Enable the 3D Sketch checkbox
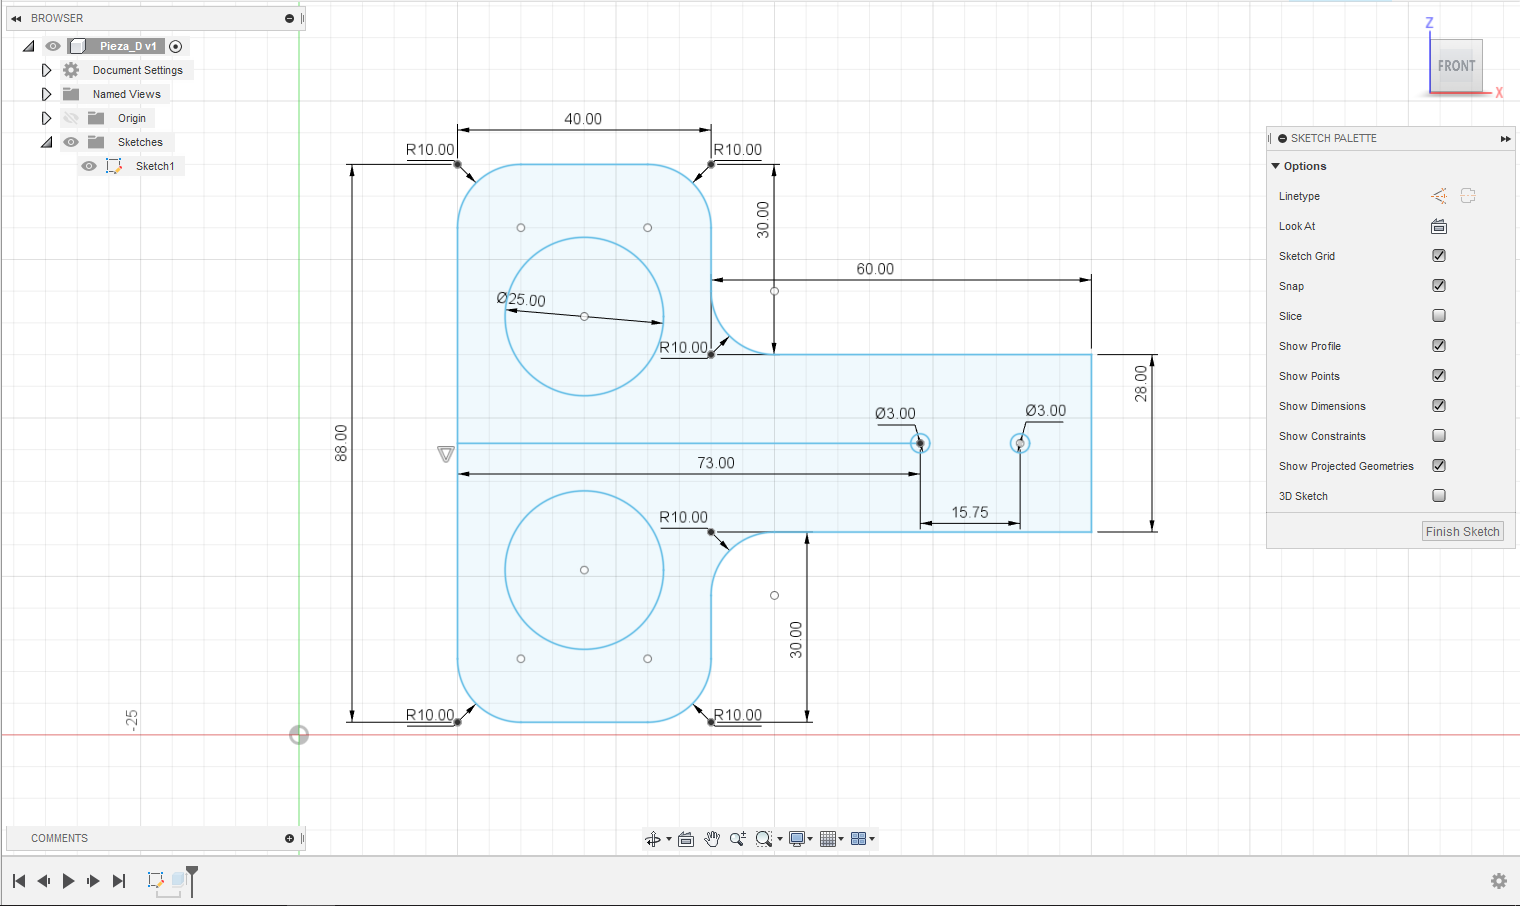The width and height of the screenshot is (1520, 906). point(1439,496)
